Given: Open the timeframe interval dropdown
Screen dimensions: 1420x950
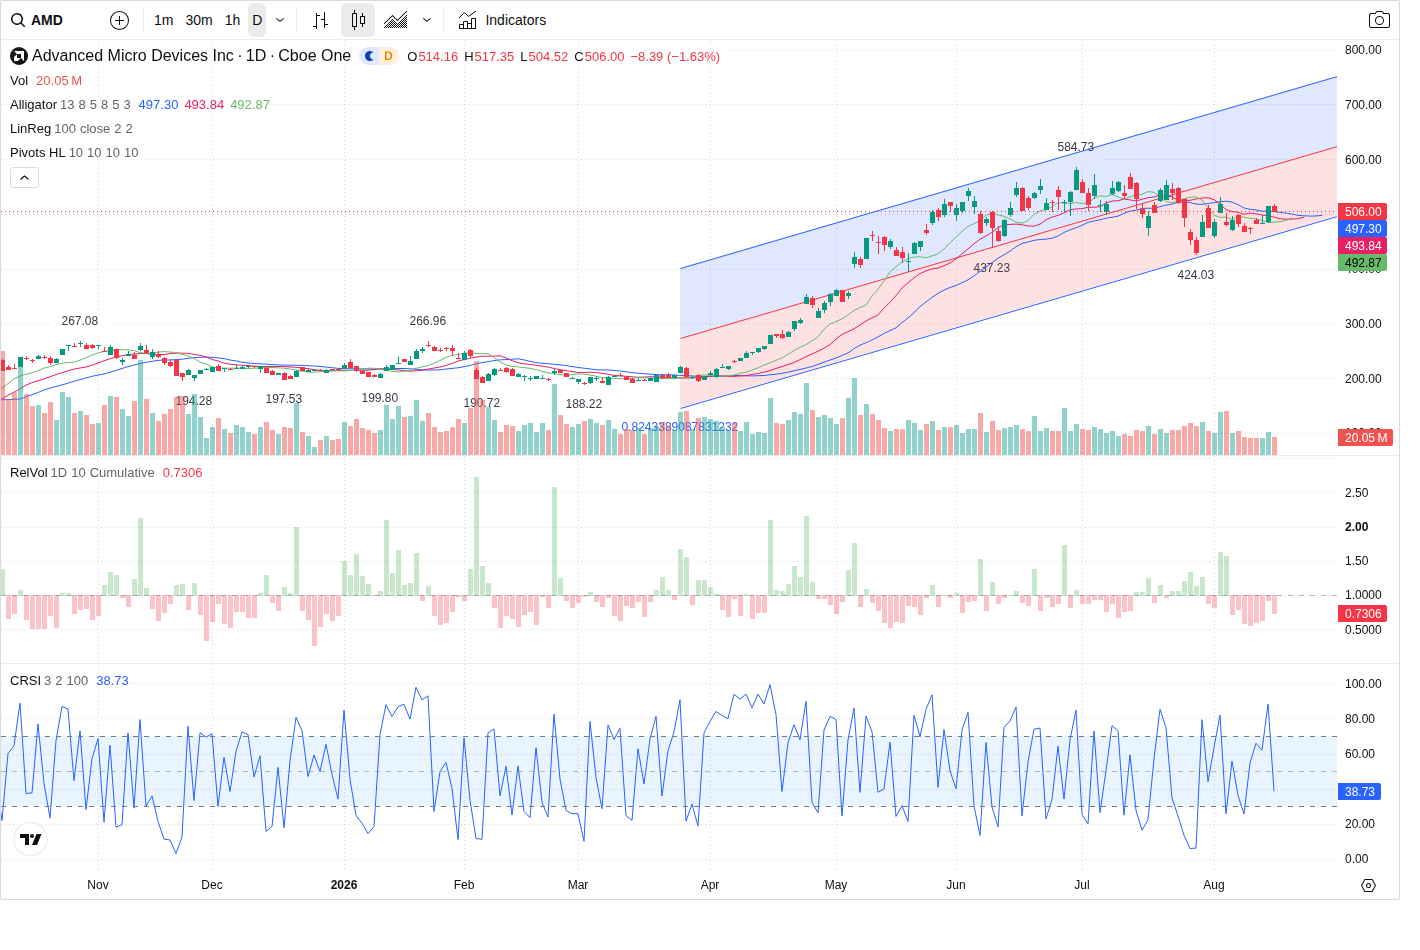Looking at the screenshot, I should pos(280,20).
